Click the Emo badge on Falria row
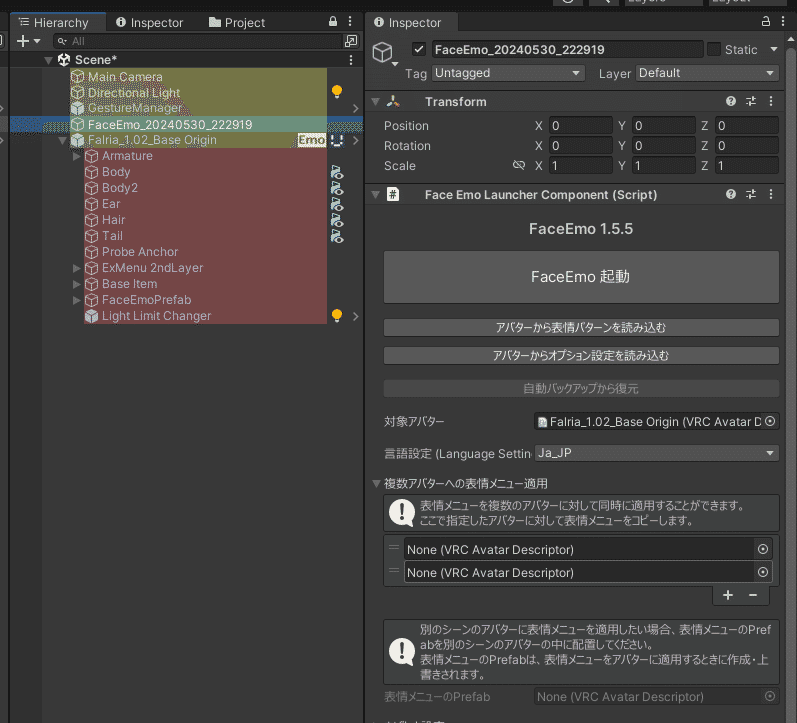The height and width of the screenshot is (723, 797). click(x=312, y=140)
